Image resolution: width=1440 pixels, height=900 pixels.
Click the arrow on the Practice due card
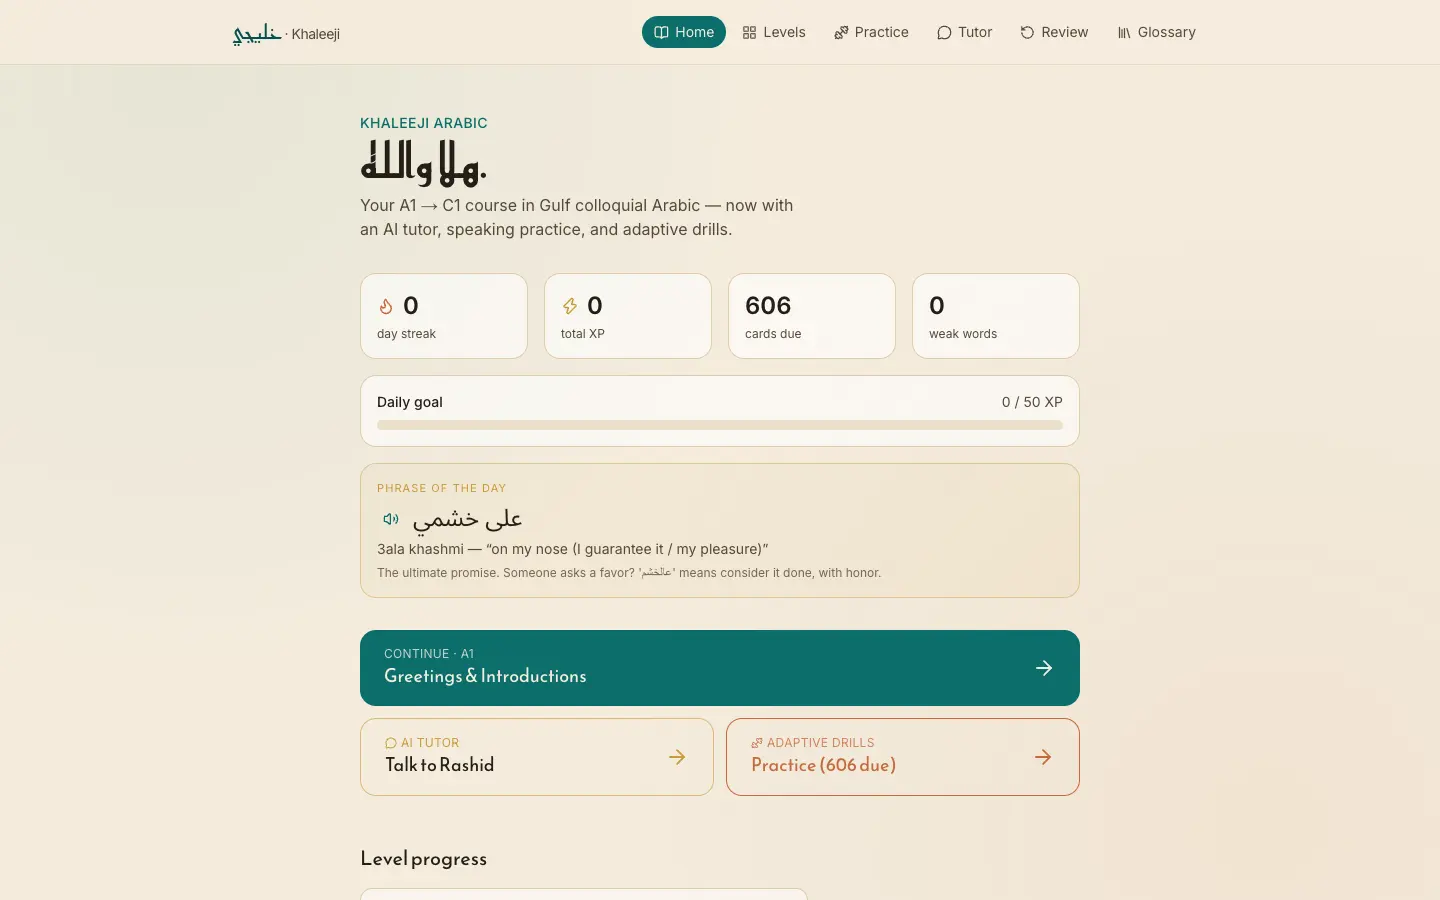1043,757
